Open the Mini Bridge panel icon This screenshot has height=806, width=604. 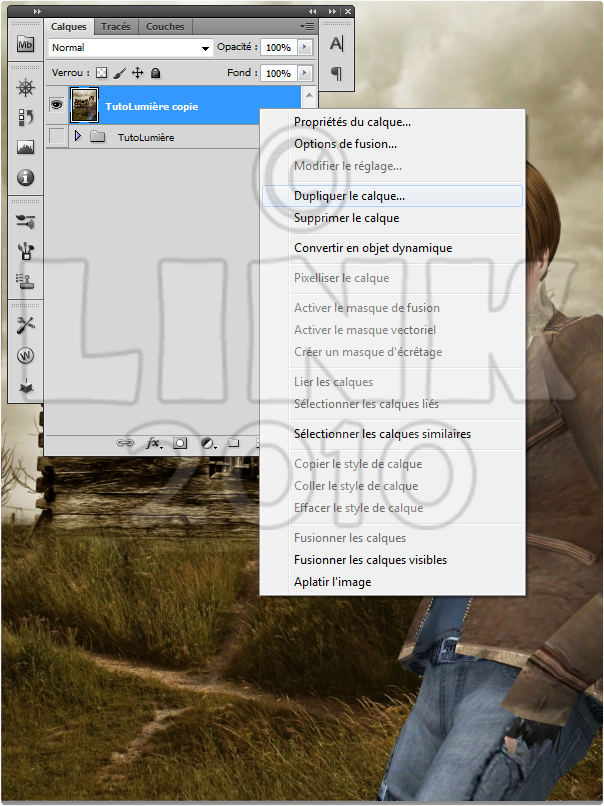(25, 43)
